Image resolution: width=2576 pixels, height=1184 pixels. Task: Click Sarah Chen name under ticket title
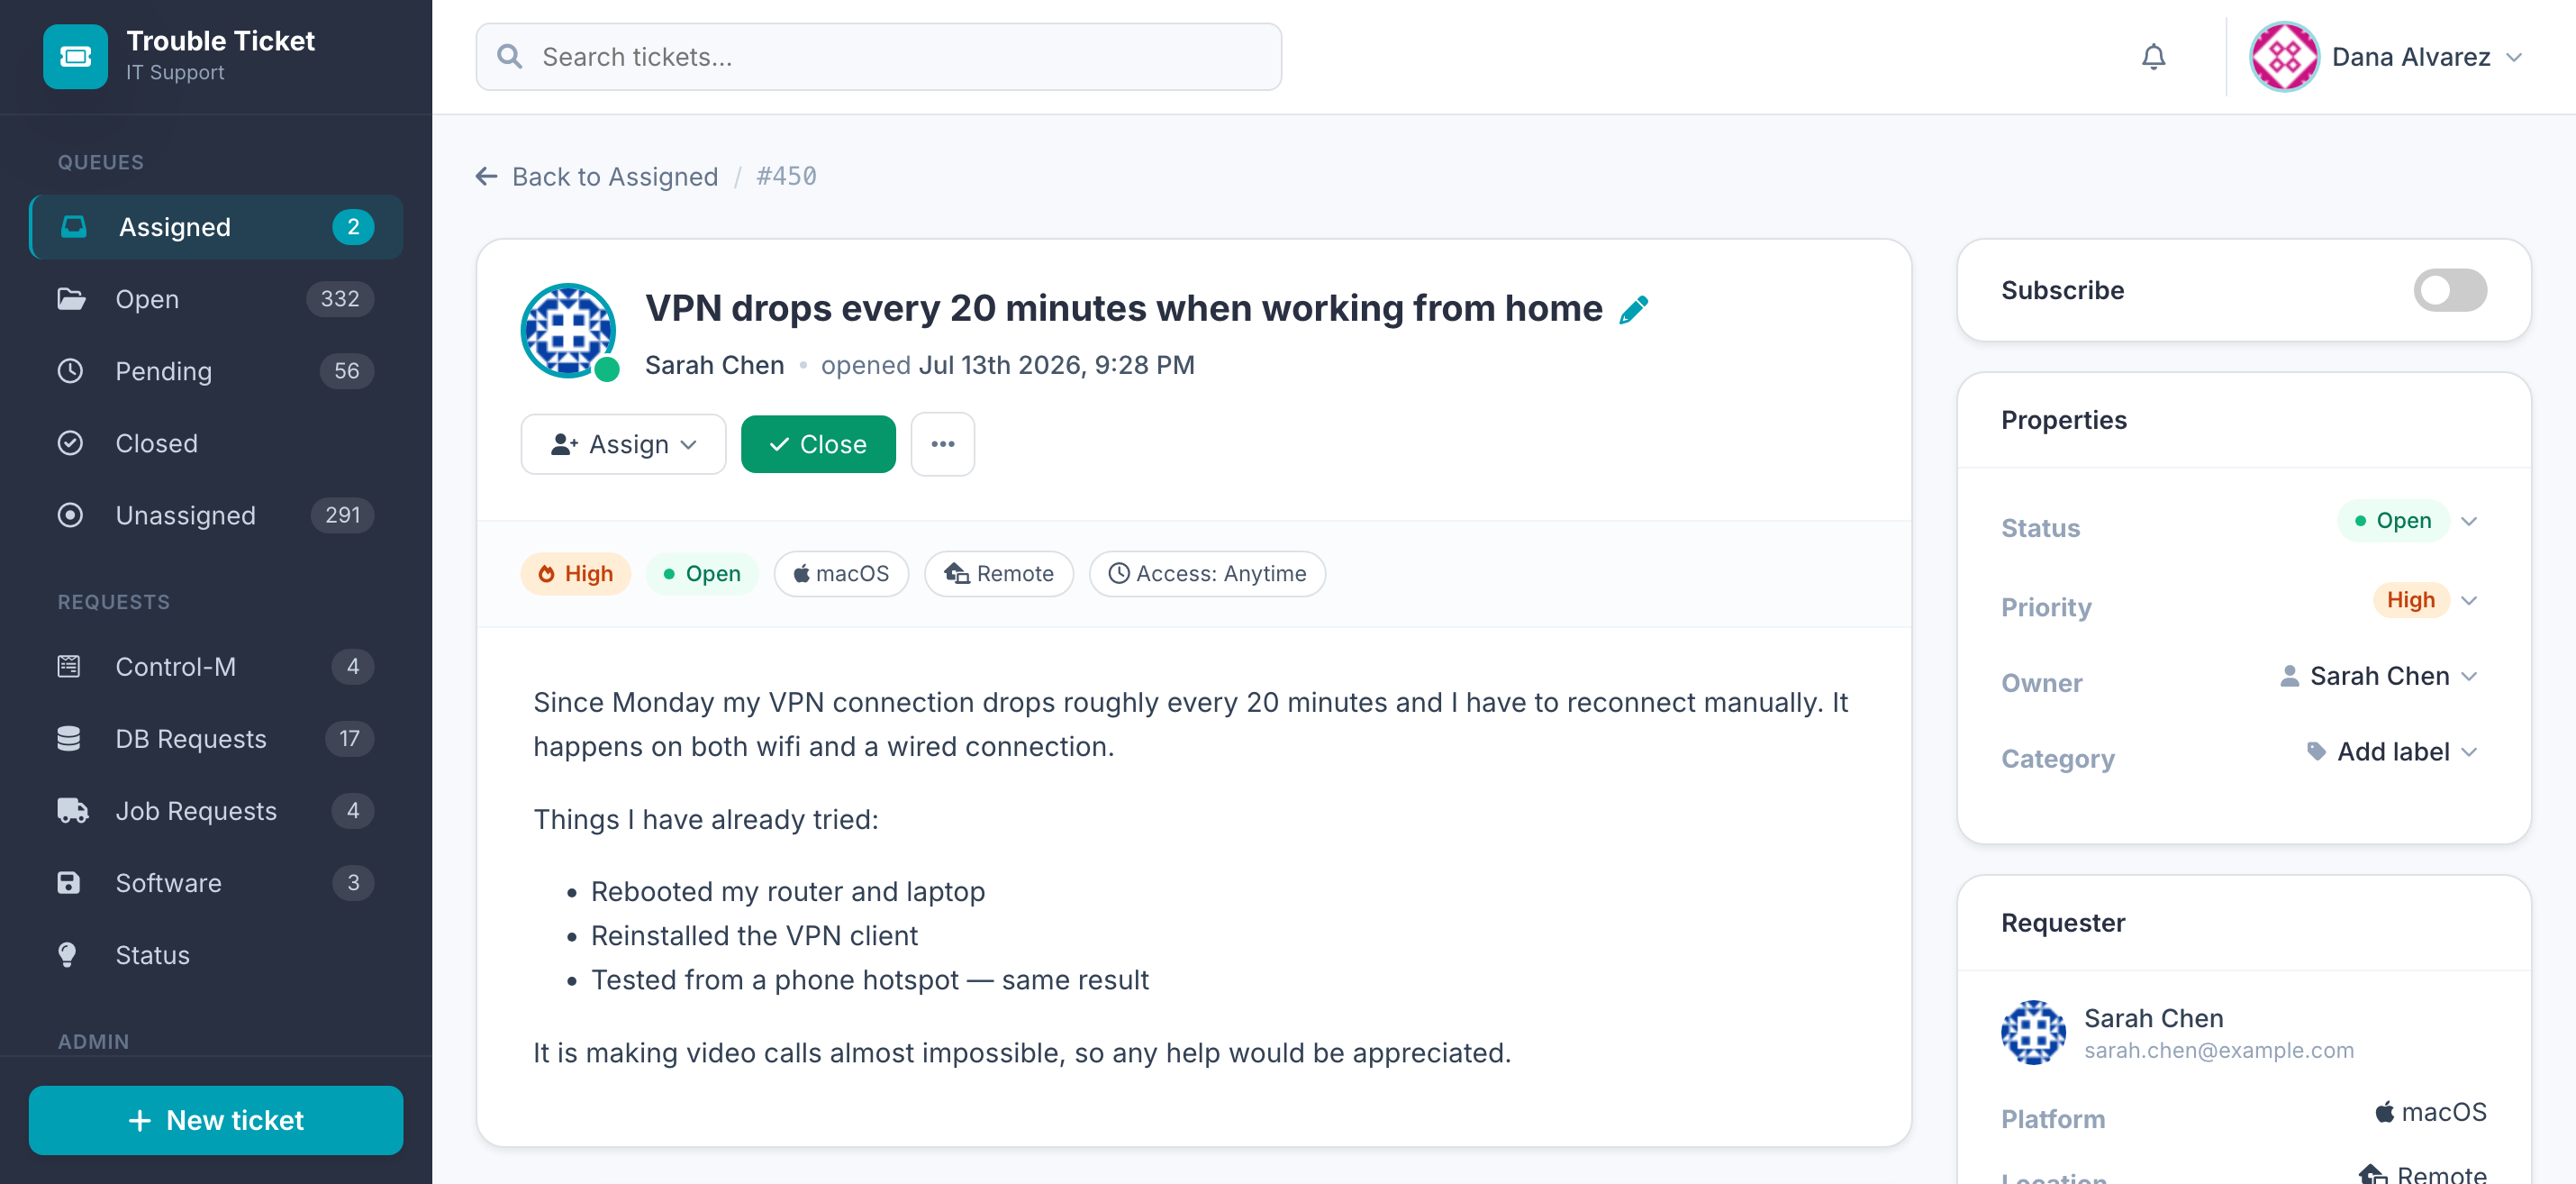(x=714, y=366)
